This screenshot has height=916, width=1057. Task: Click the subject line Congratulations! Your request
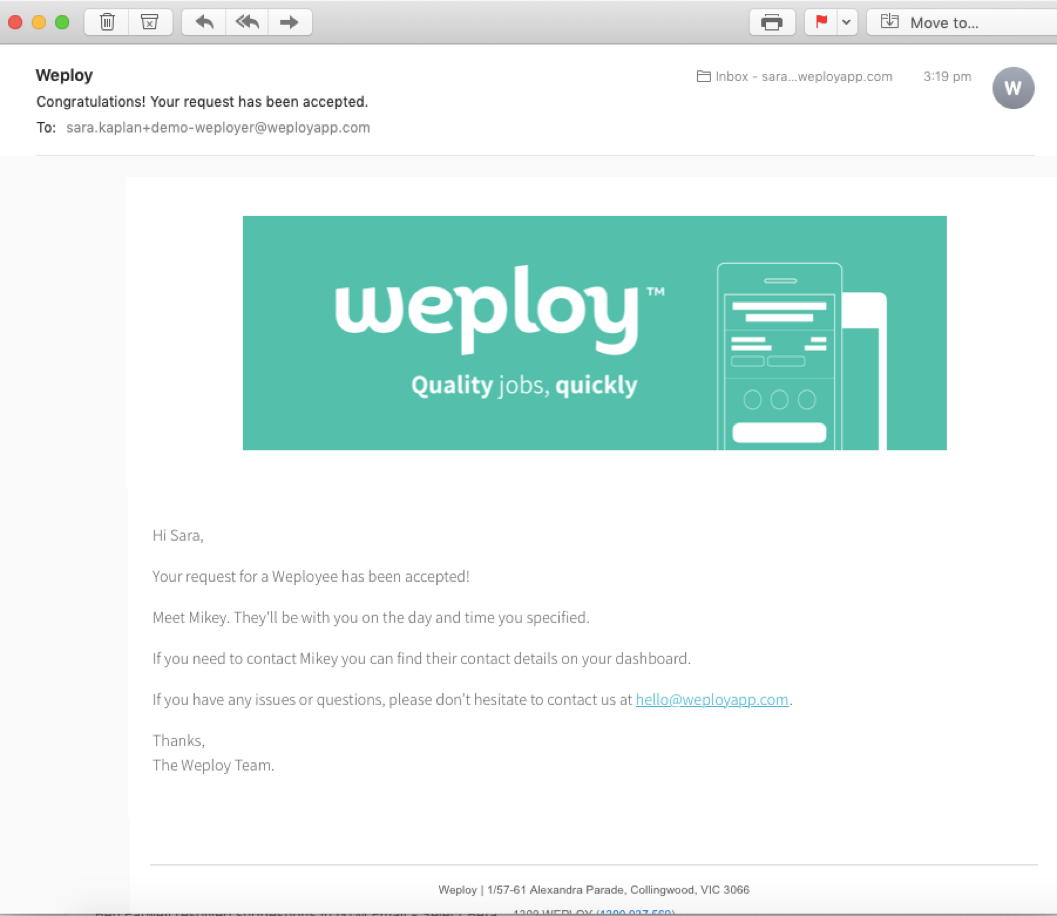point(202,102)
